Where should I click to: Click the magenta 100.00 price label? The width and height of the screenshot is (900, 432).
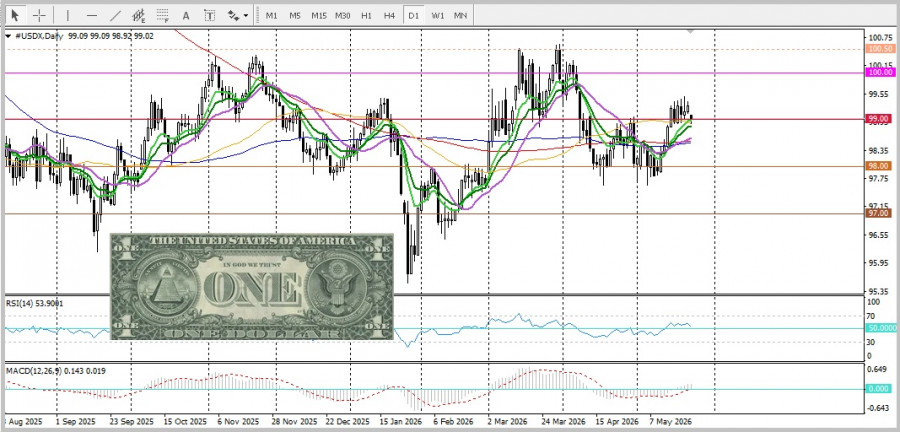pos(880,72)
